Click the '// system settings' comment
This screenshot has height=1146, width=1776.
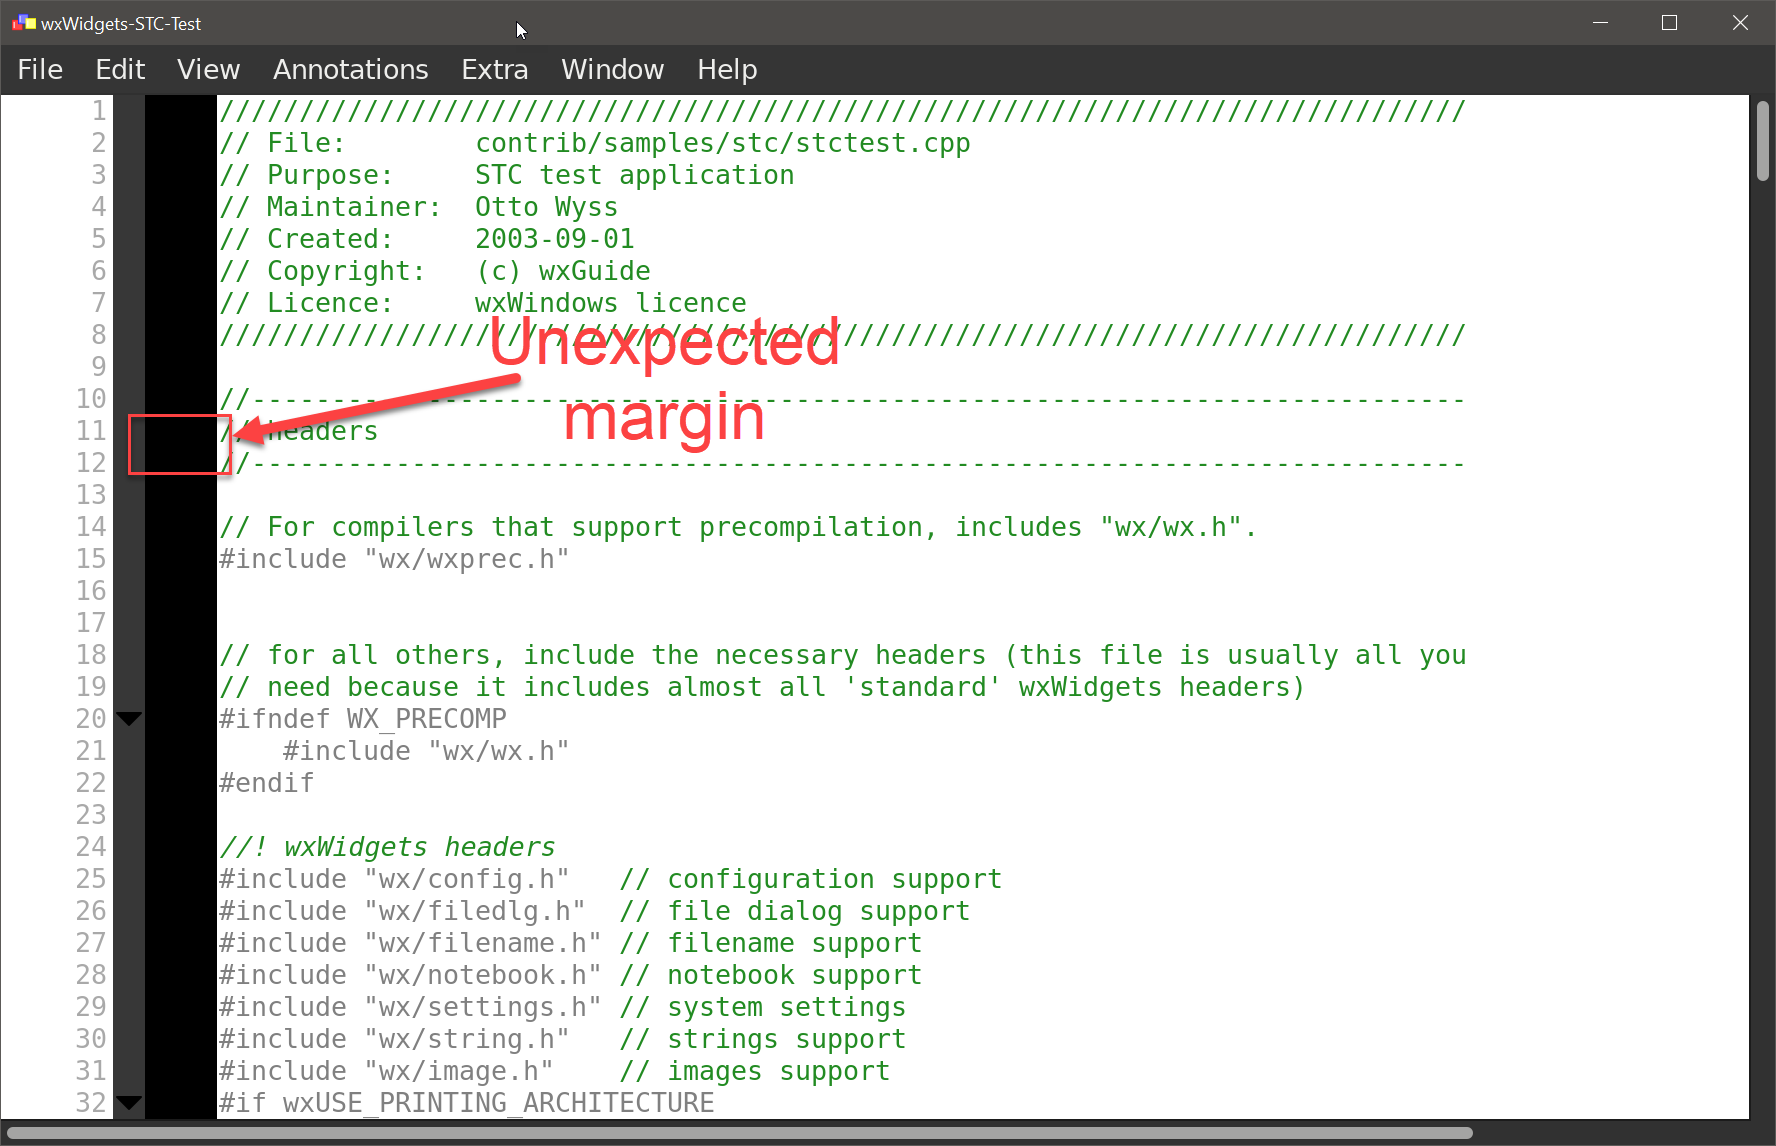(x=762, y=1007)
